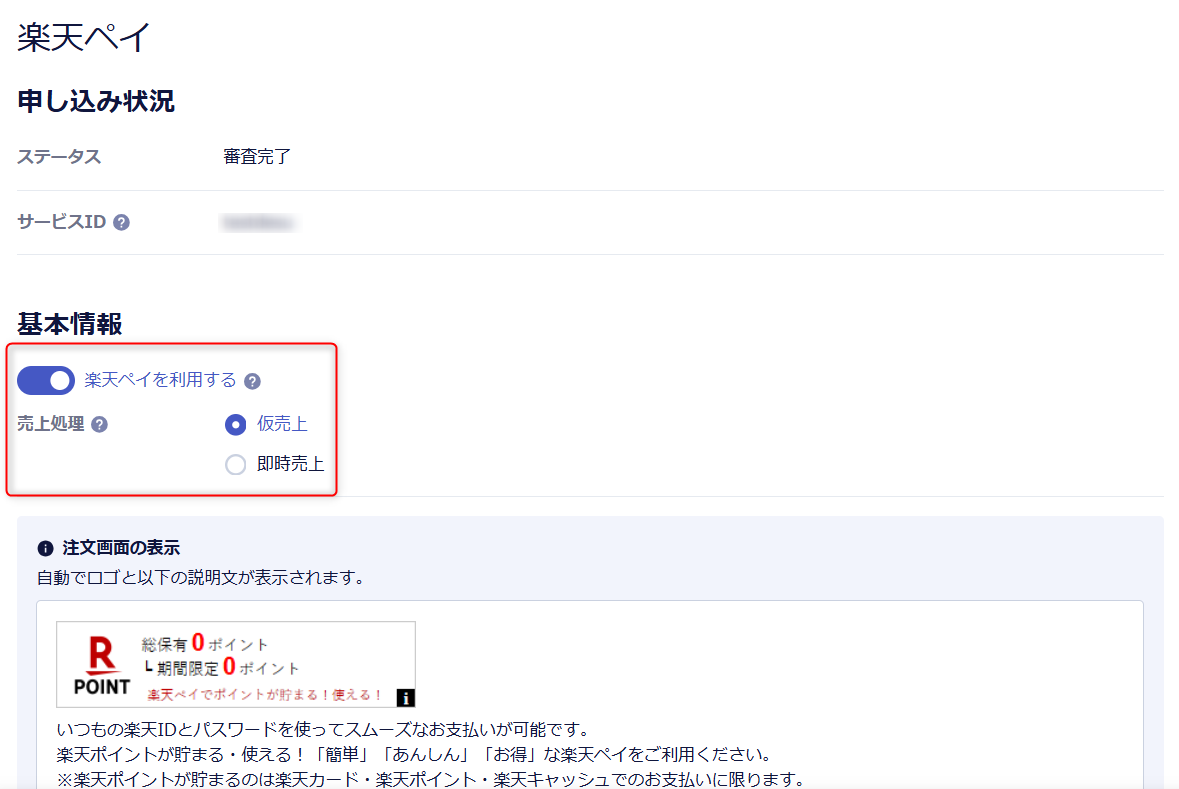Open the 売上処理 help tooltip icon
The height and width of the screenshot is (789, 1179).
(99, 425)
